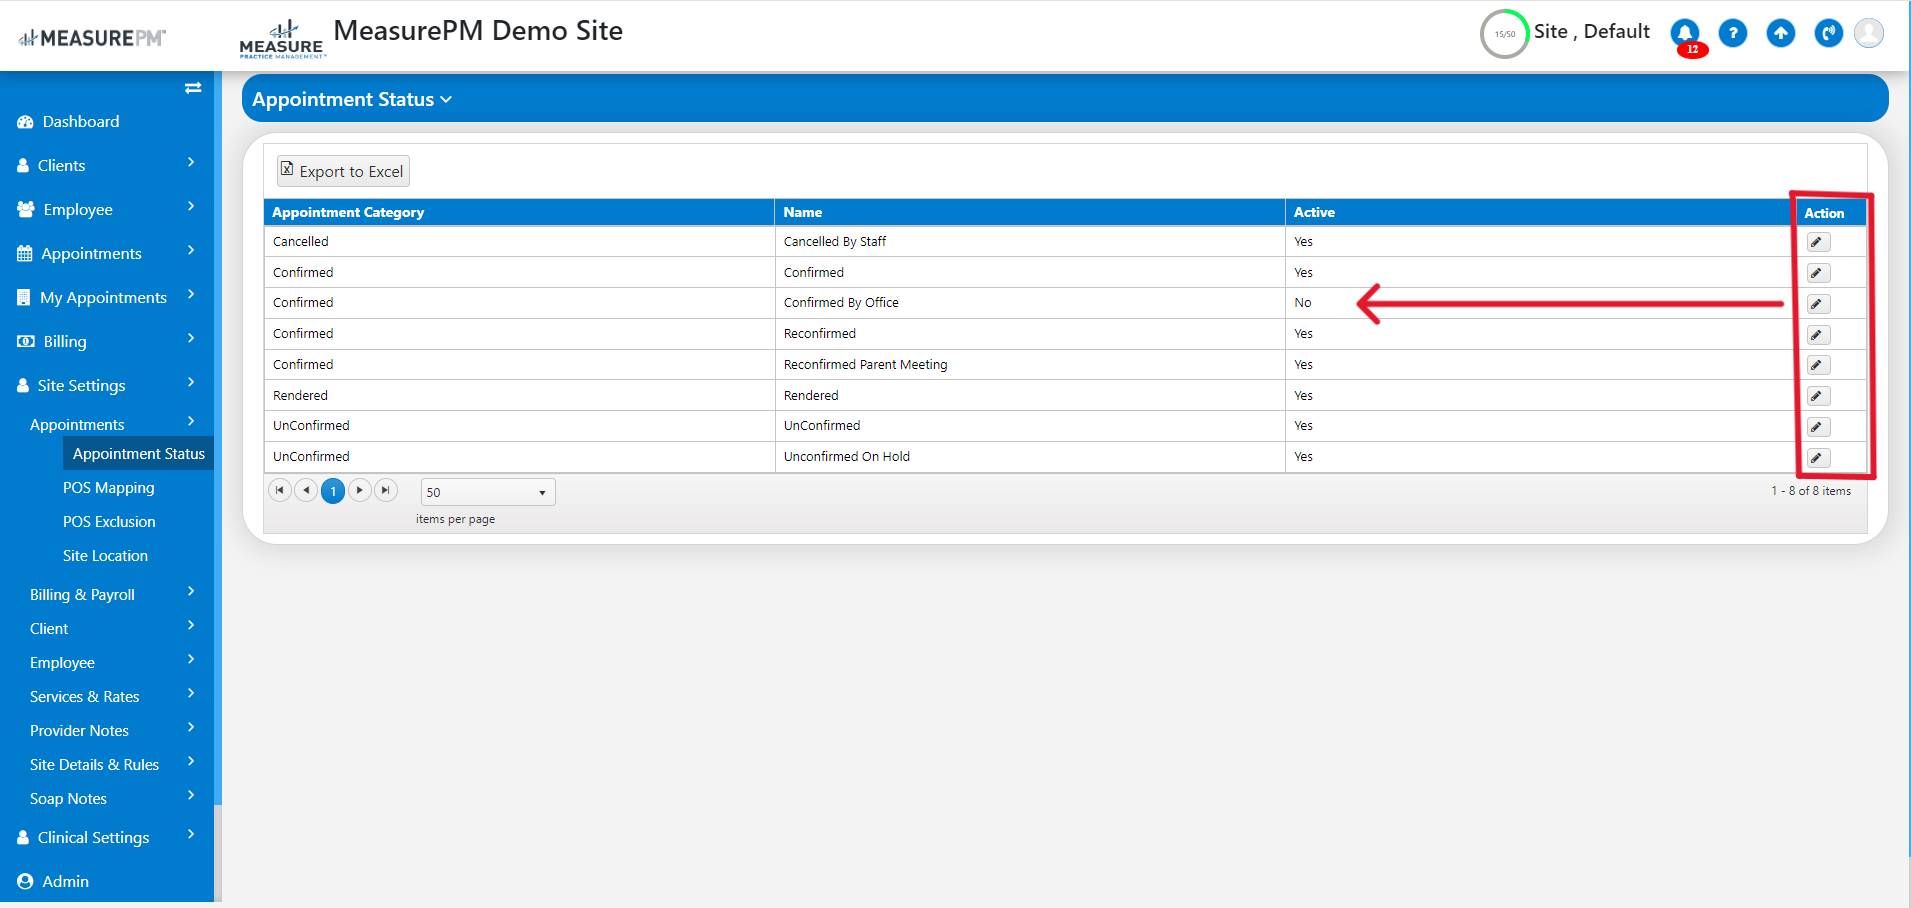
Task: Sort by Appointment Category column
Action: [519, 212]
